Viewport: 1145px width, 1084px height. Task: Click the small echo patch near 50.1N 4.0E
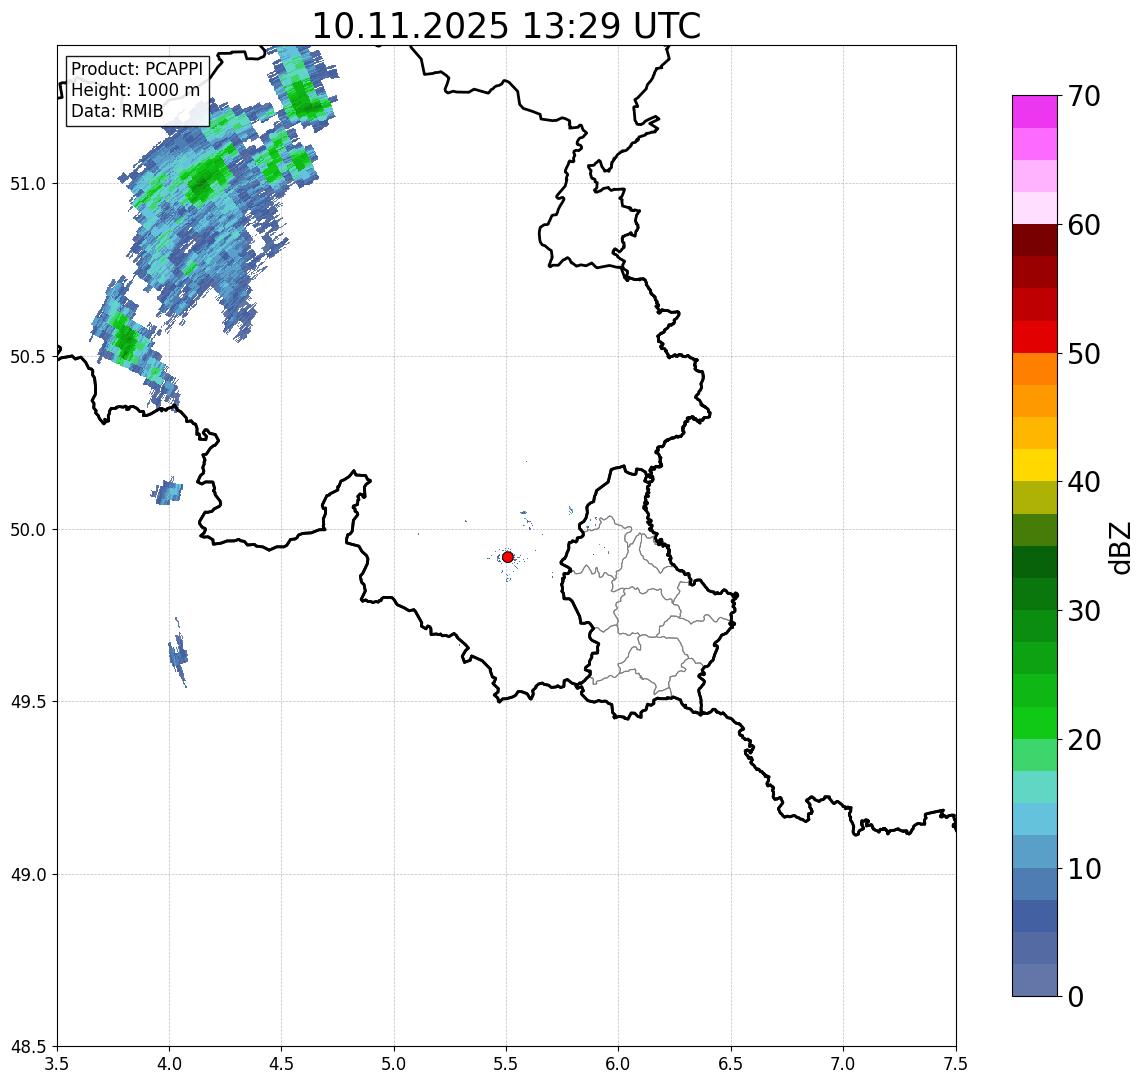click(x=167, y=492)
